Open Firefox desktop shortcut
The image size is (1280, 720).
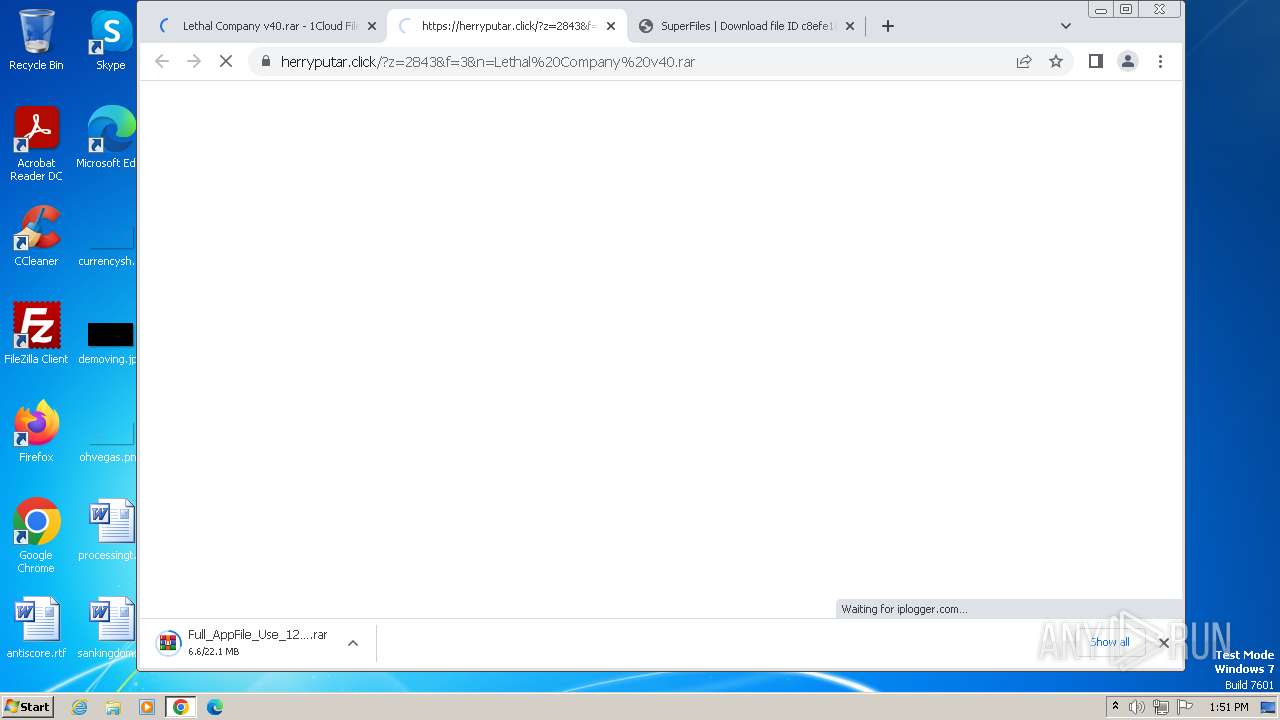tap(36, 431)
